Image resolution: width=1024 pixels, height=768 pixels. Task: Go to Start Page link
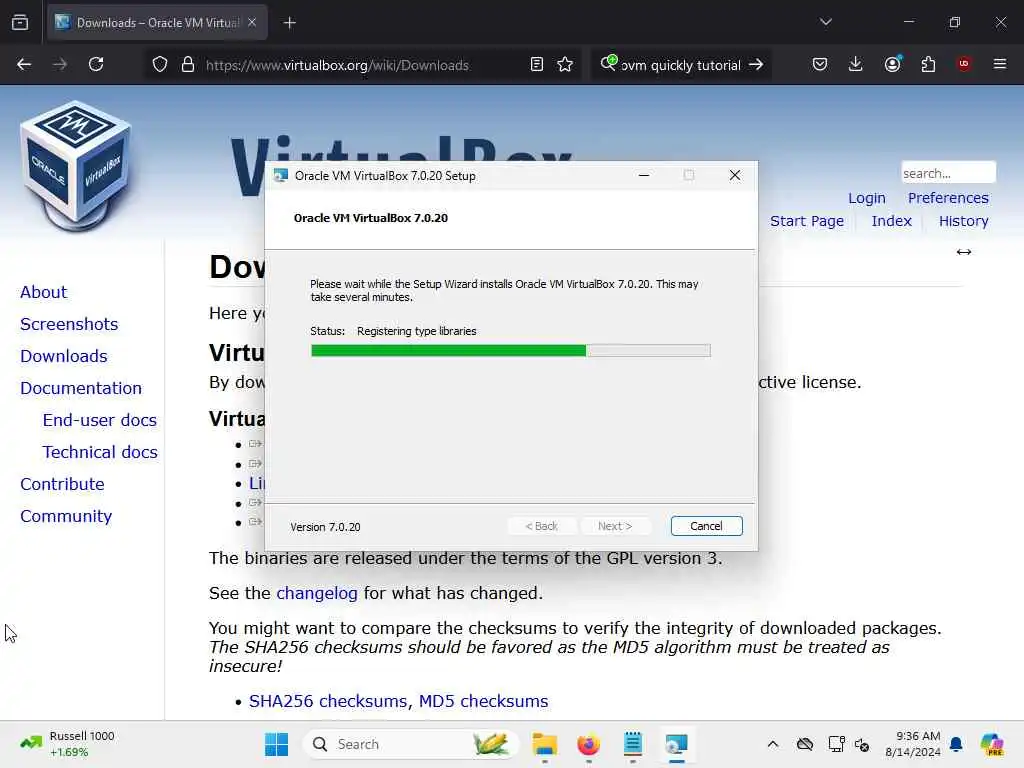click(807, 221)
